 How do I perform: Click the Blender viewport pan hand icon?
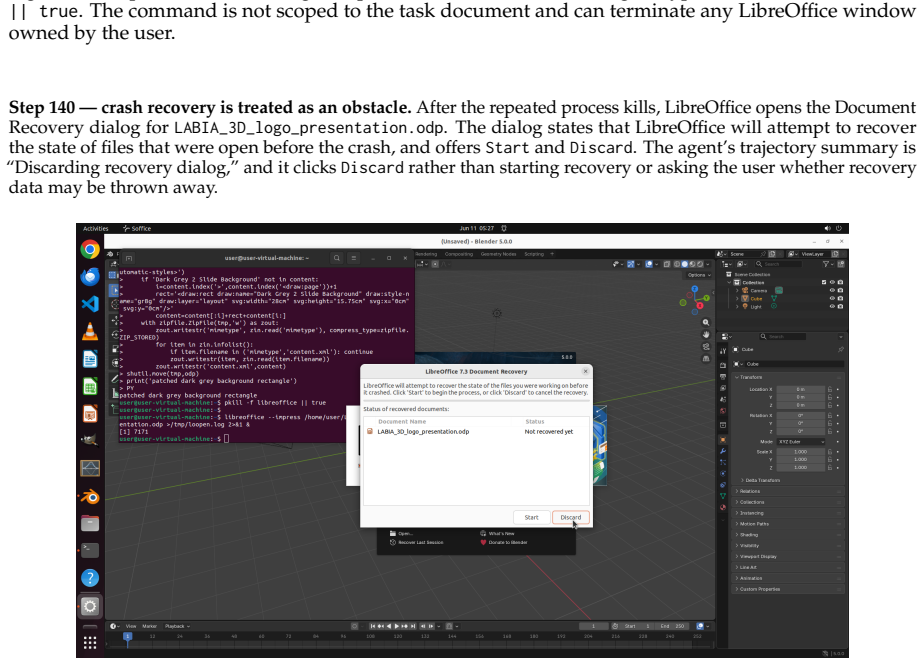pyautogui.click(x=706, y=334)
